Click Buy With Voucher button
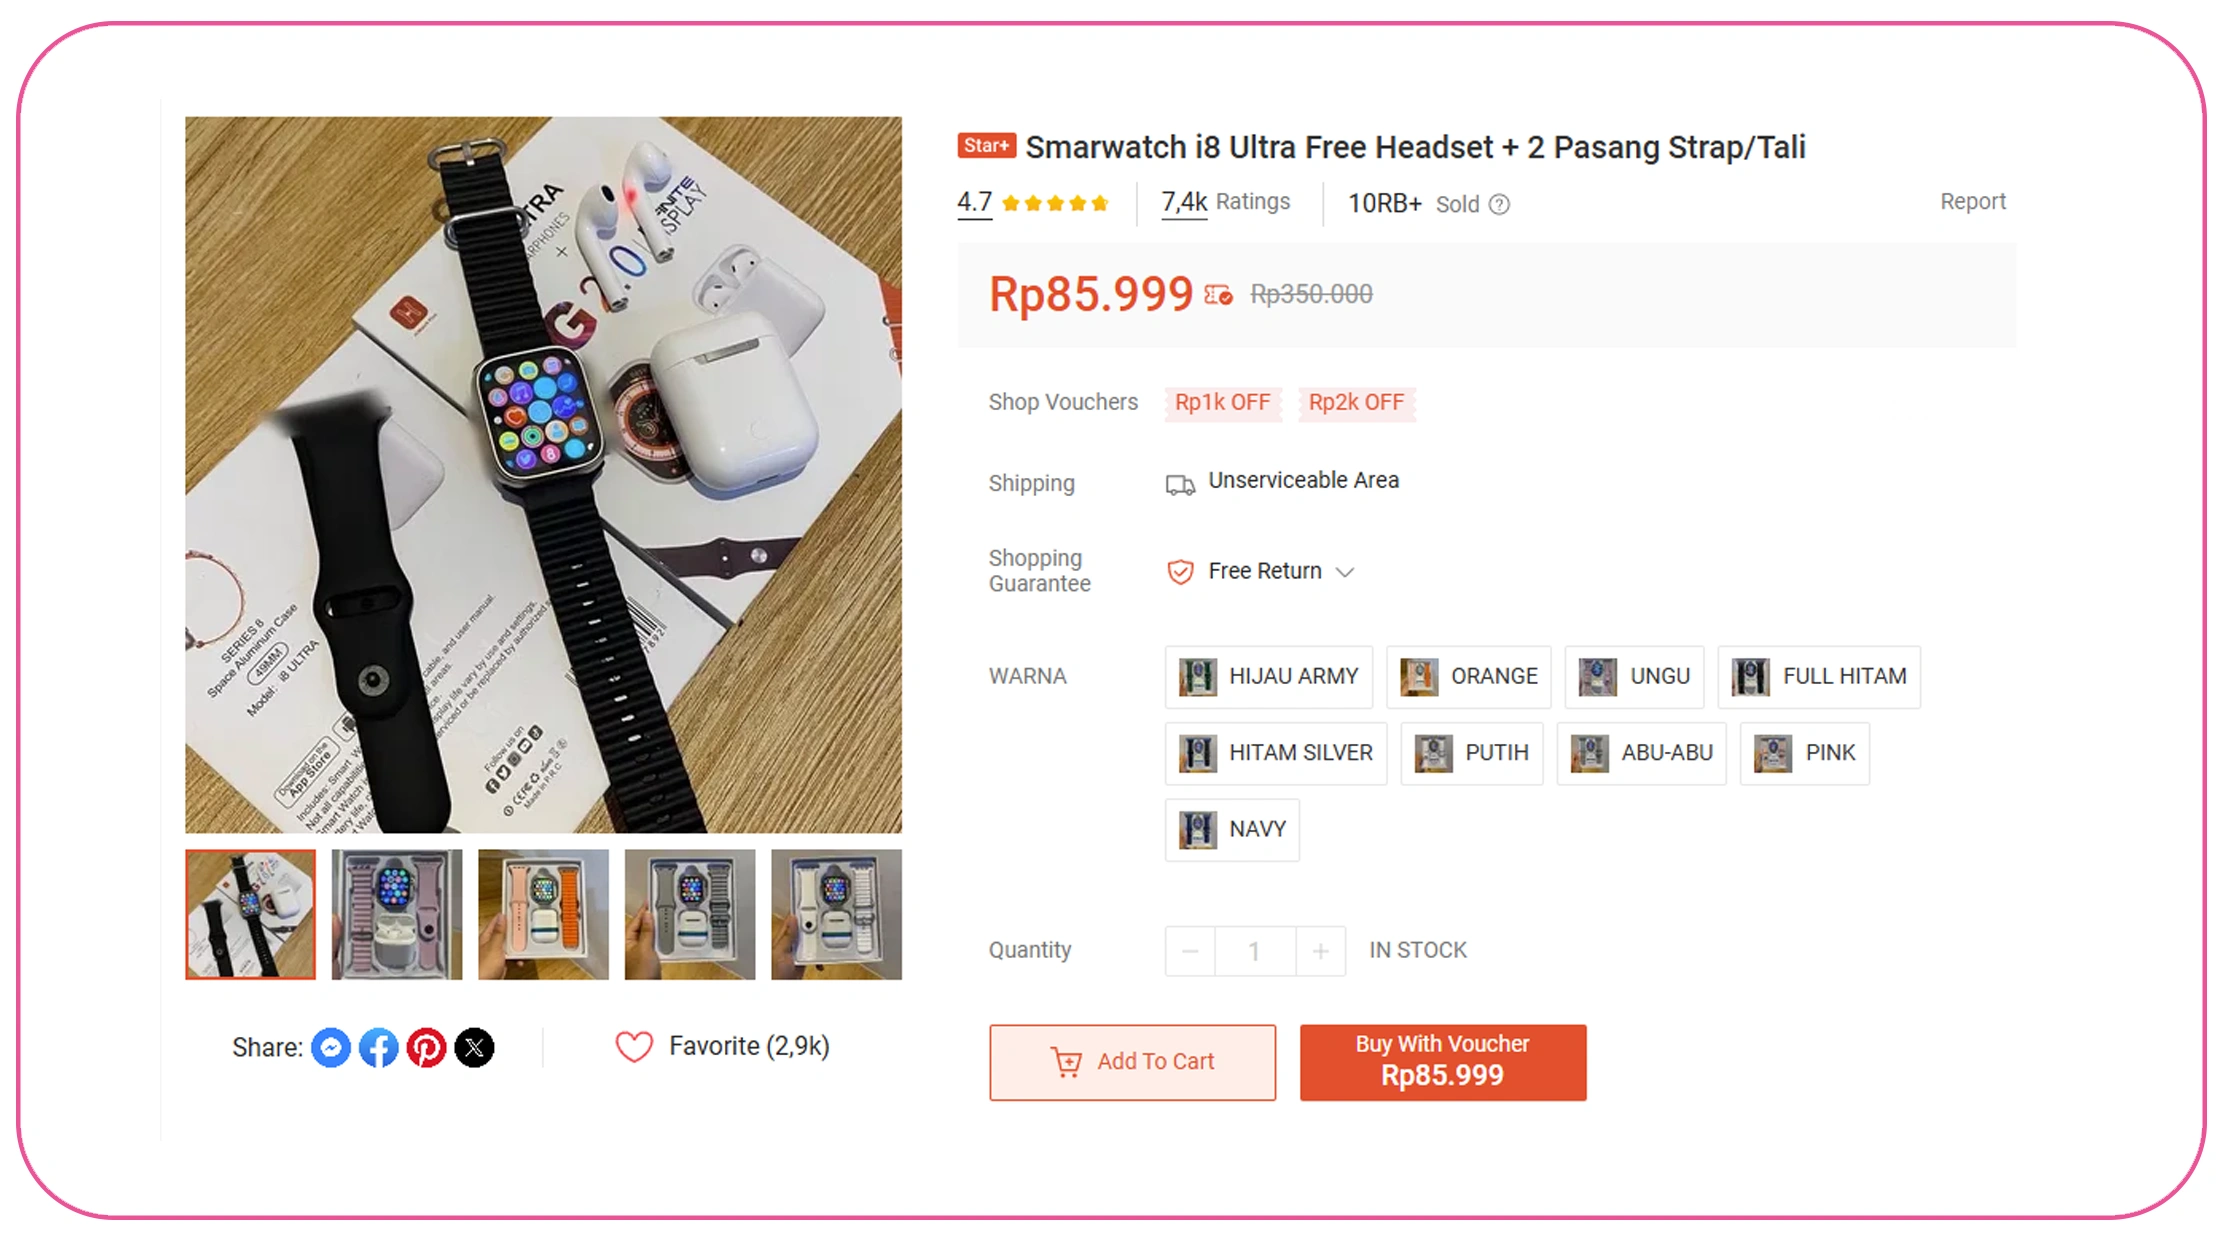Screen dimensions: 2223x1240 pyautogui.click(x=1442, y=1062)
